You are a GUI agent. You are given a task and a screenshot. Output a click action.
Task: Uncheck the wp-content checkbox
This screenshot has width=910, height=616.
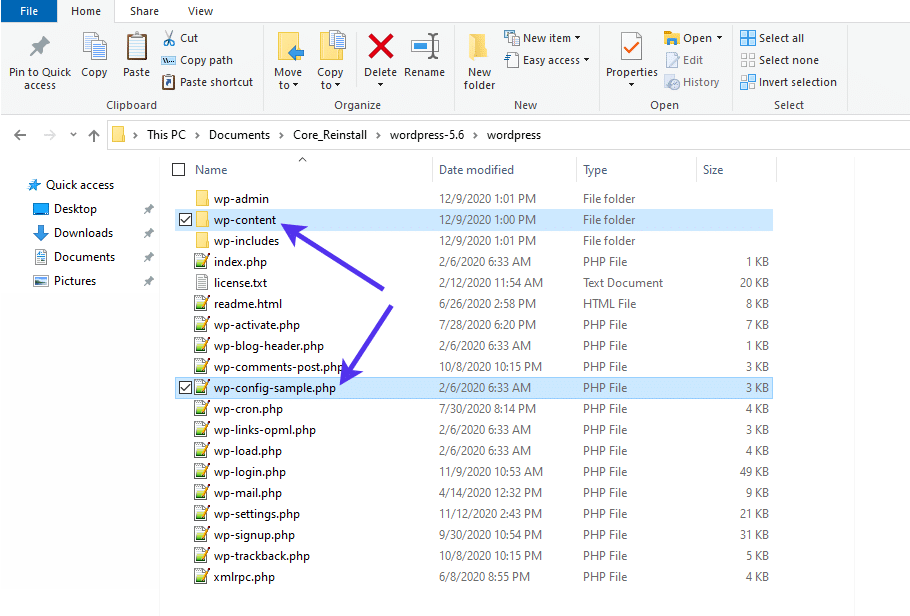(185, 219)
